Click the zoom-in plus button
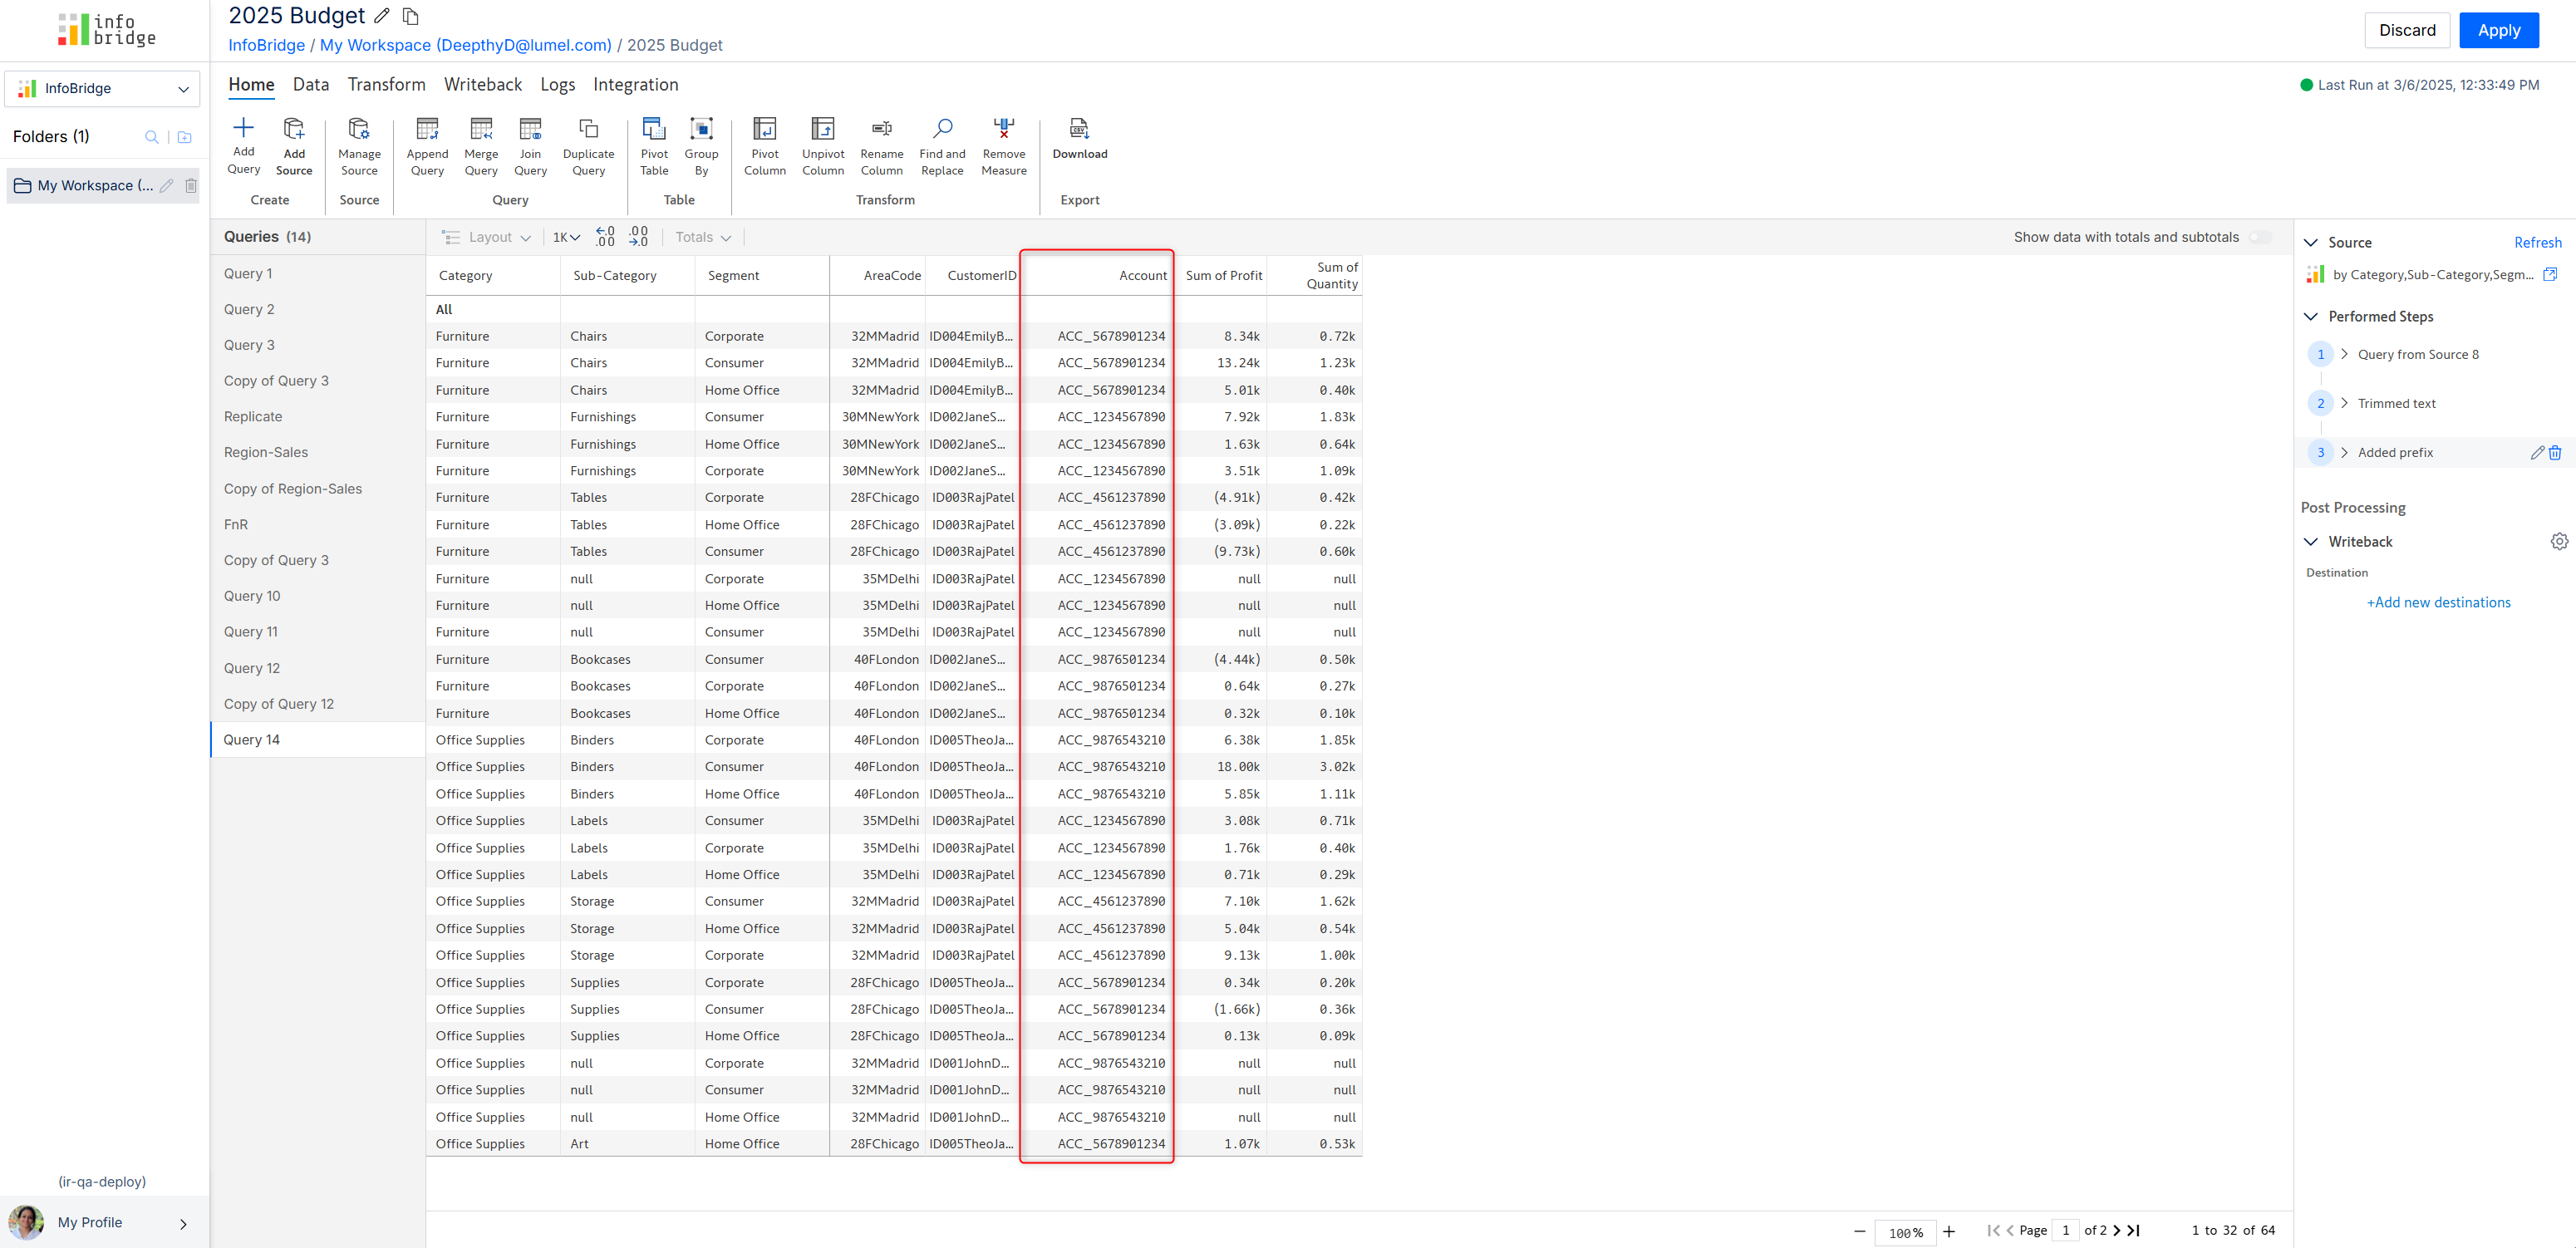Viewport: 2576px width, 1248px height. (x=1948, y=1231)
